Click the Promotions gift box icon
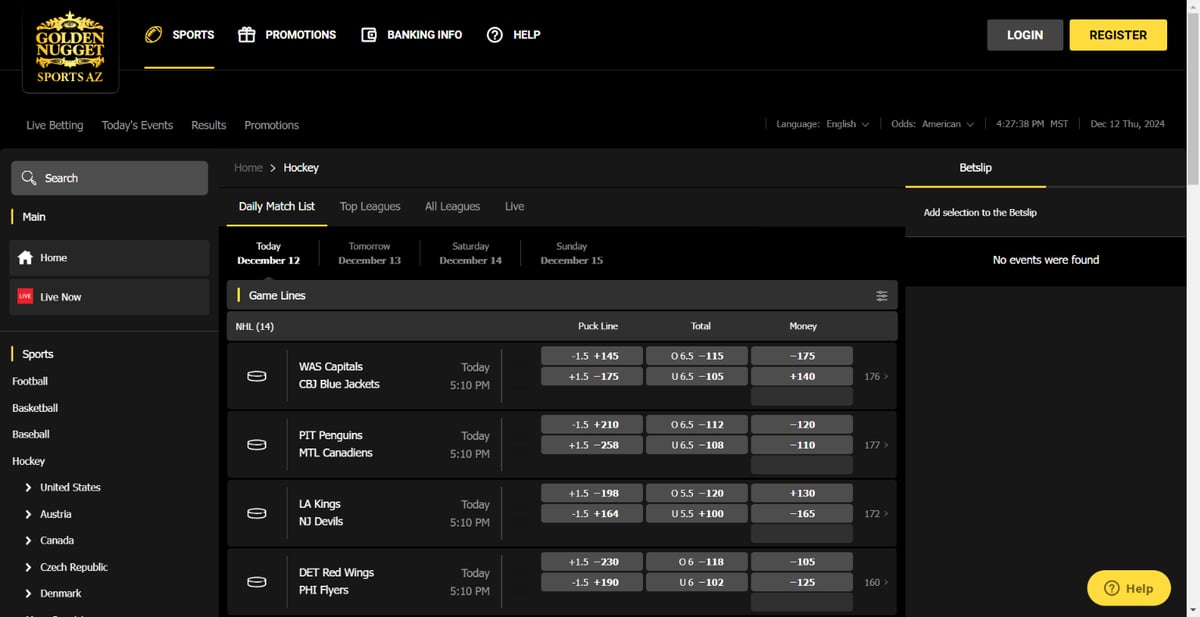The height and width of the screenshot is (617, 1200). tap(247, 34)
